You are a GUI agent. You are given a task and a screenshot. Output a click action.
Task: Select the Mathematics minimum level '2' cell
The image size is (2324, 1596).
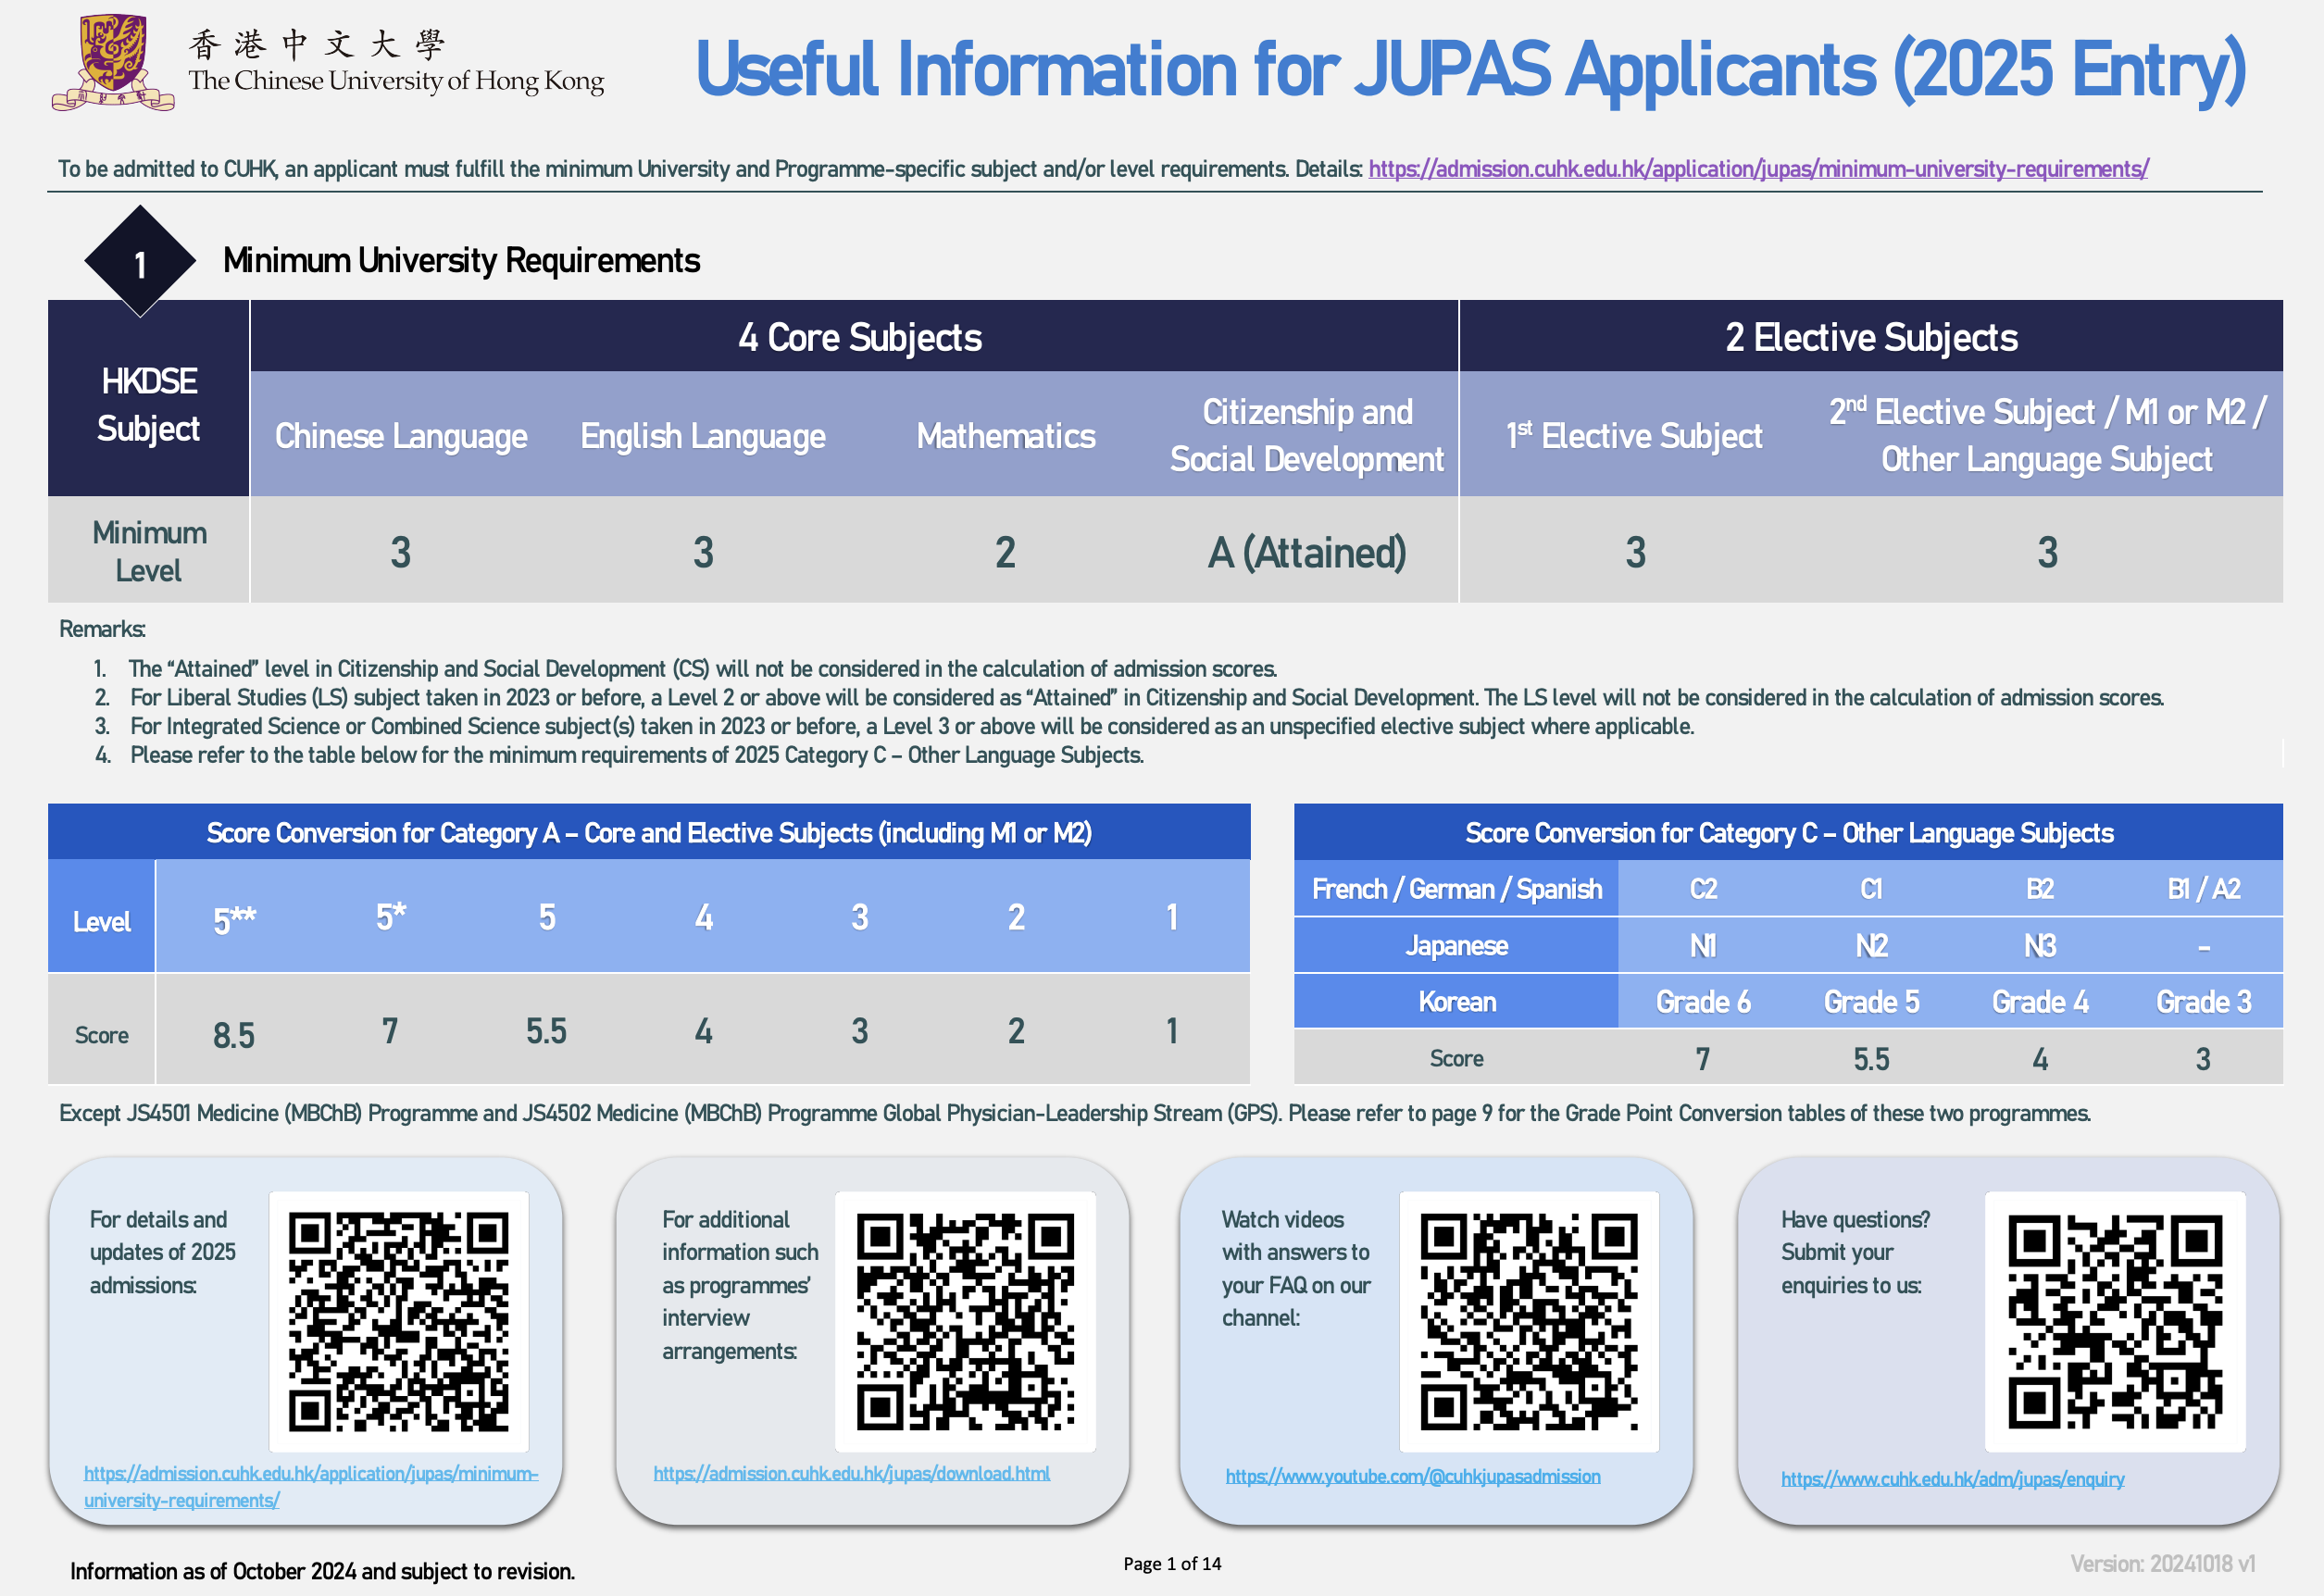(1005, 552)
